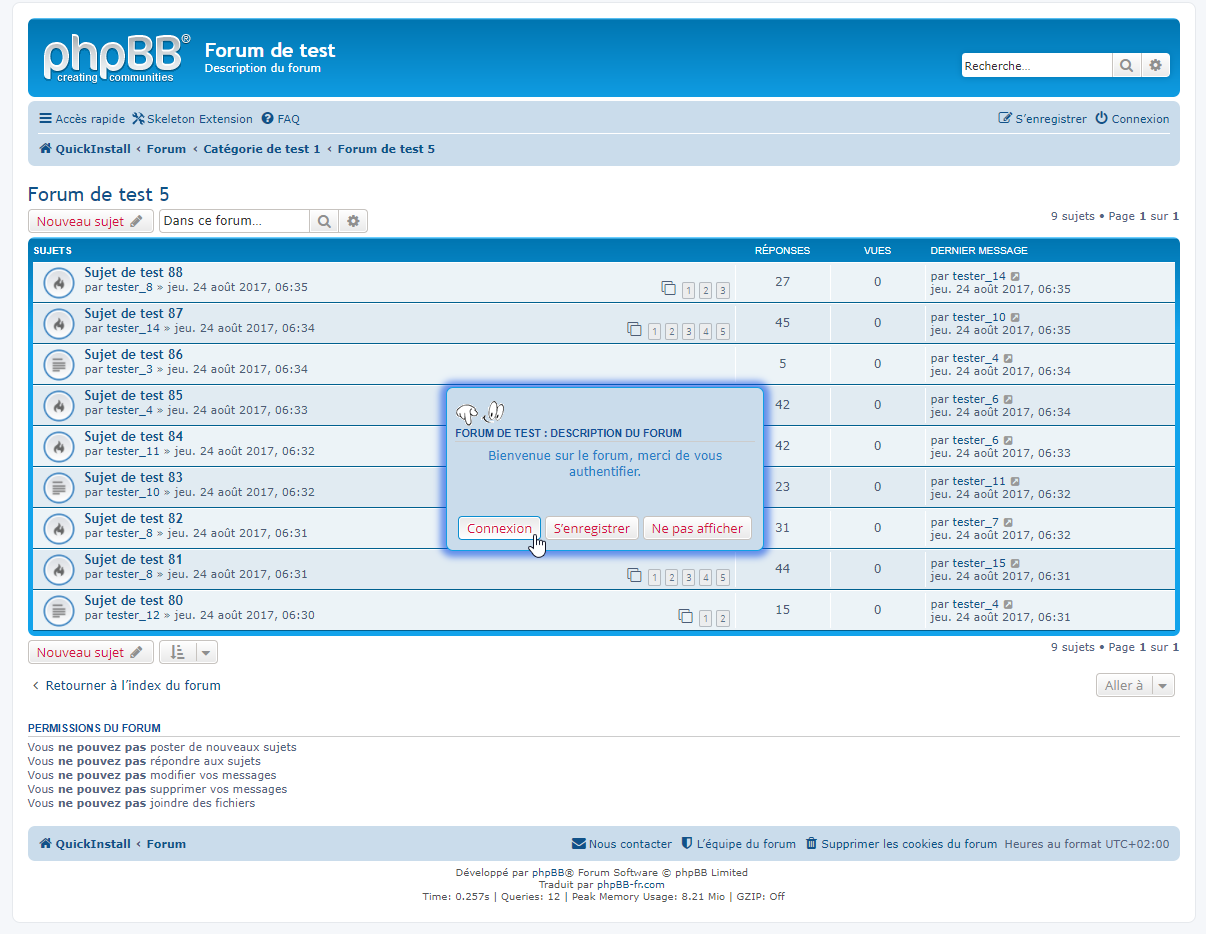Open the FAQ page

(x=281, y=119)
